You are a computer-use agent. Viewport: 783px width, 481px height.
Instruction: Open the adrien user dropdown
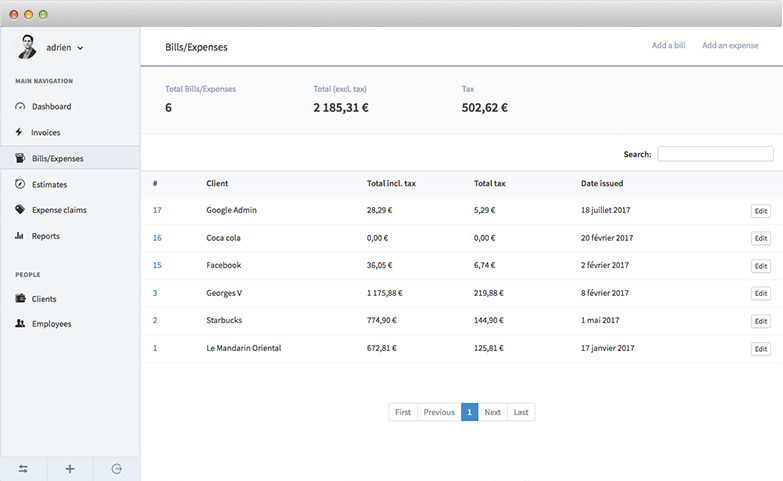tap(65, 47)
